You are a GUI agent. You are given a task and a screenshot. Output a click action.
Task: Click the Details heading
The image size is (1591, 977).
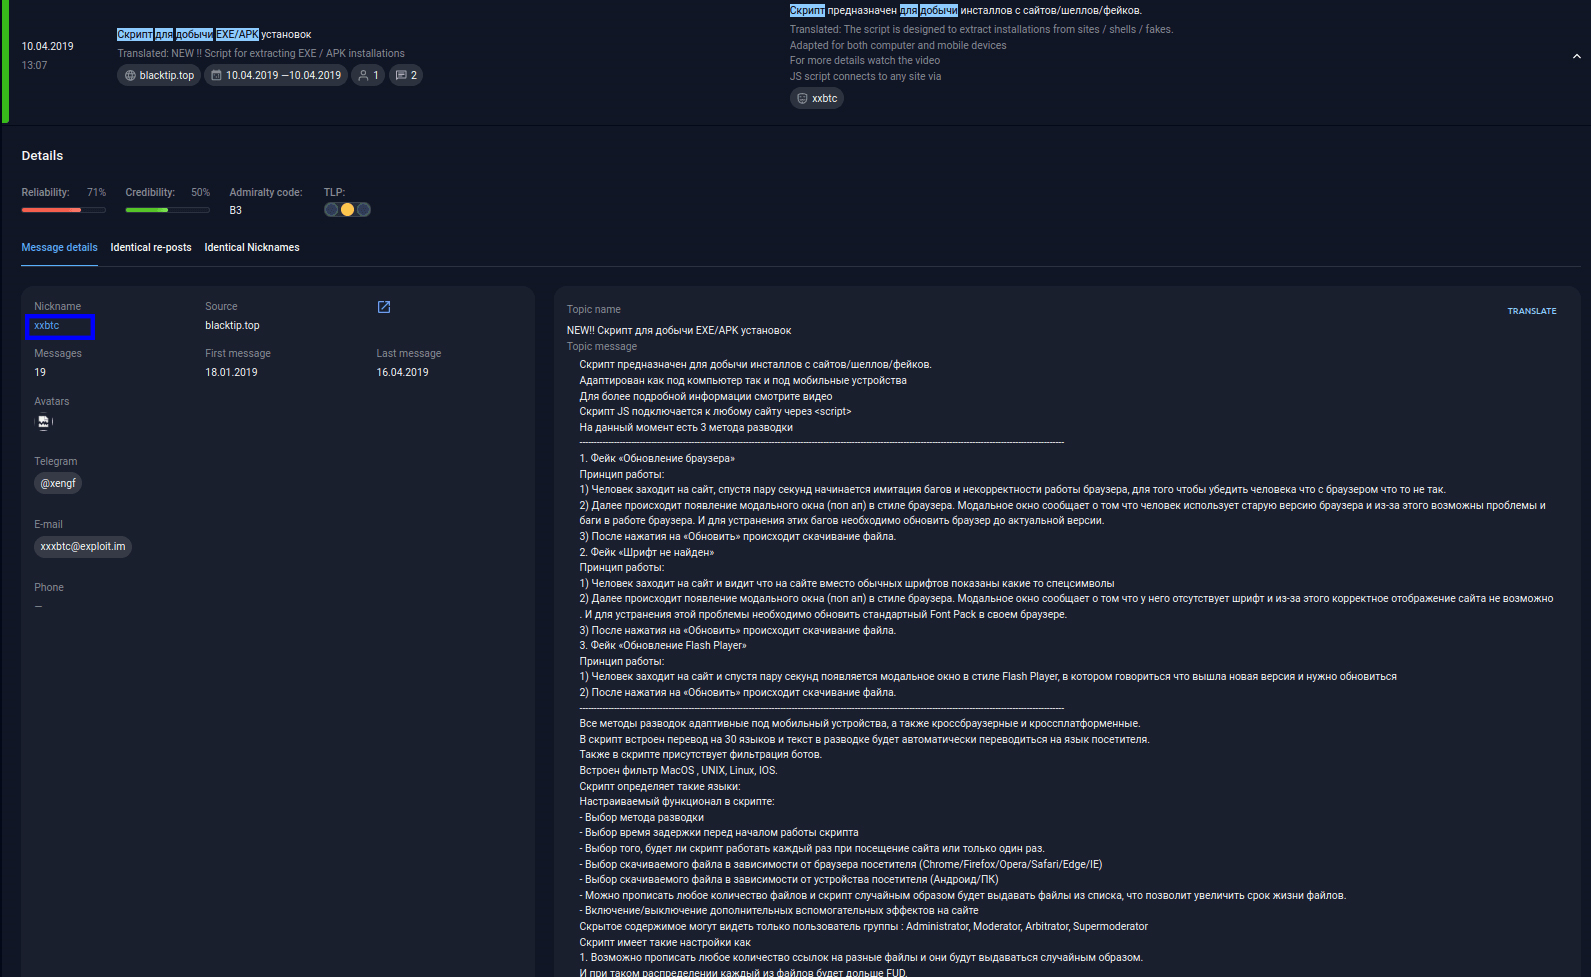[42, 155]
